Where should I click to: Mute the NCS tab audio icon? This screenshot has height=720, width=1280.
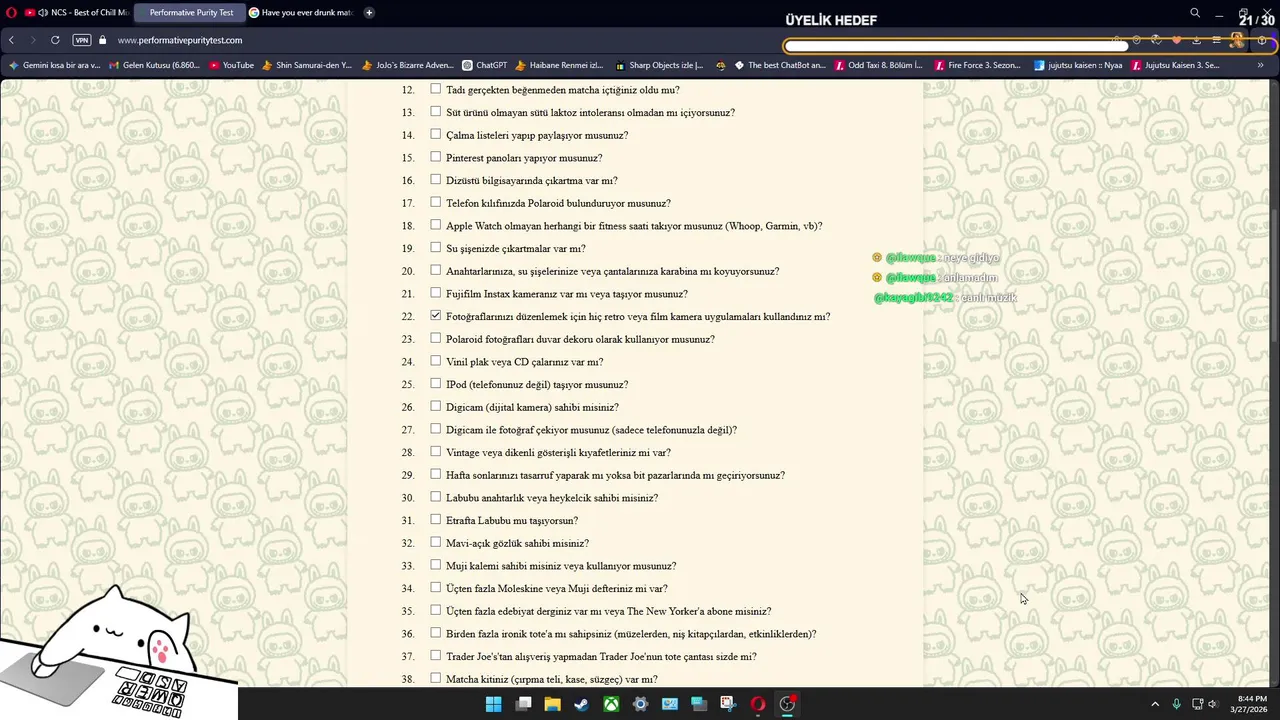pos(43,13)
